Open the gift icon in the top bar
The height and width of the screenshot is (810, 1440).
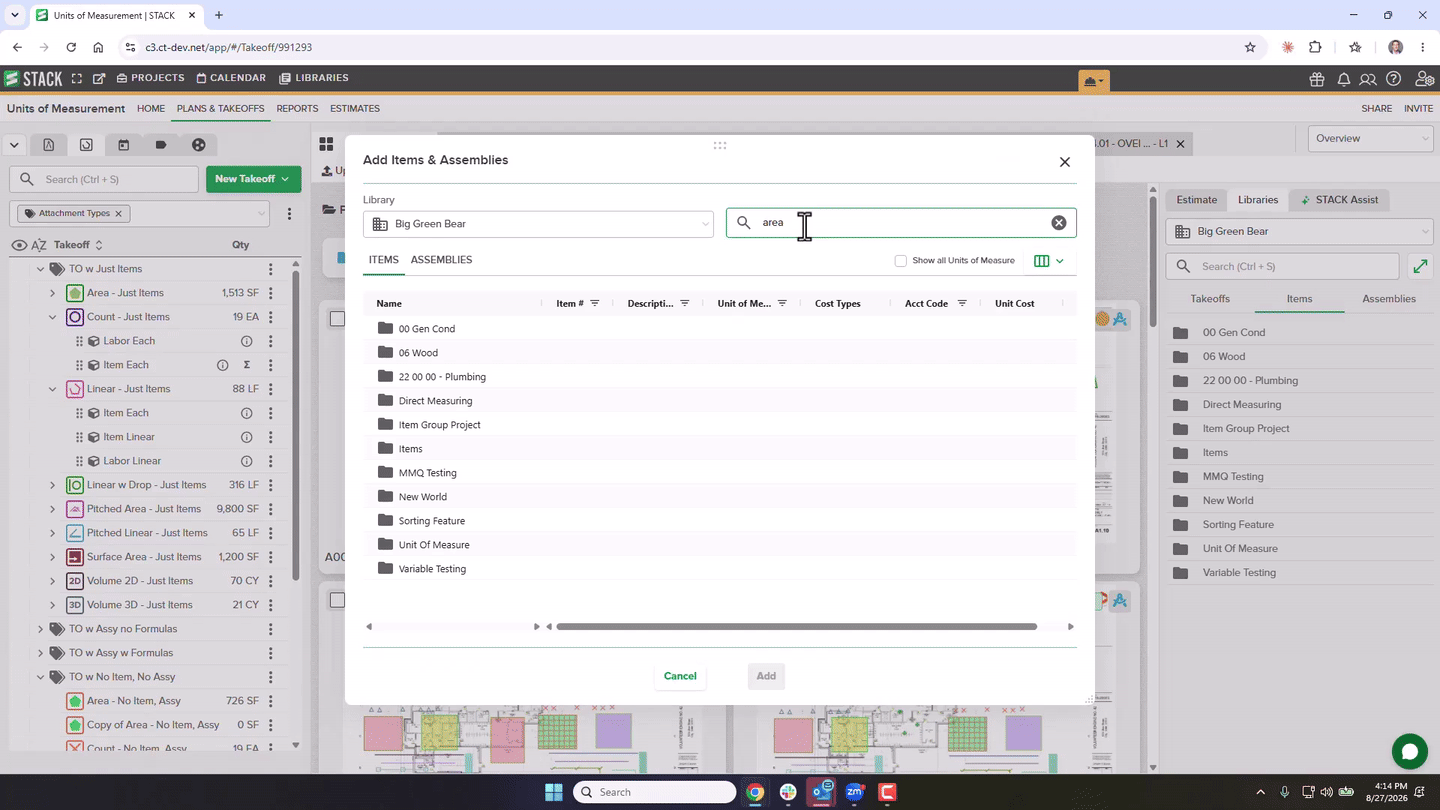[x=1318, y=79]
